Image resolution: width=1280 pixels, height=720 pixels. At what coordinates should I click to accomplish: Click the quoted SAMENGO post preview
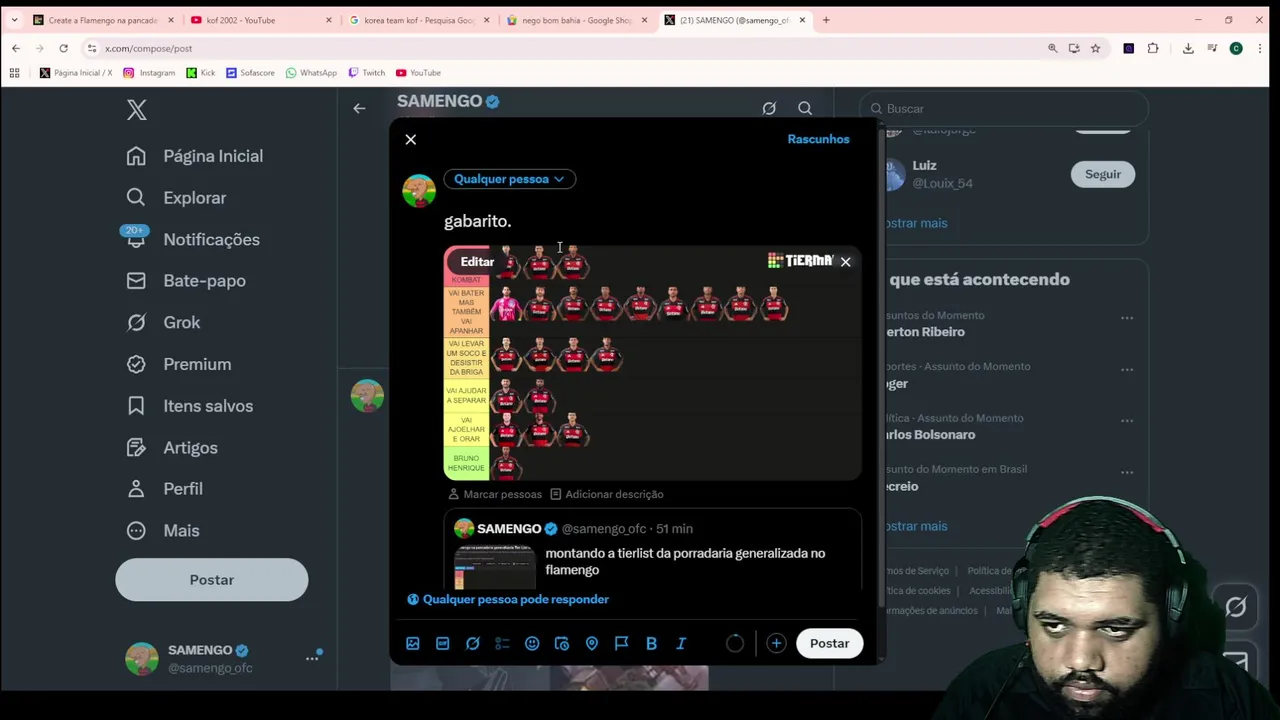652,550
